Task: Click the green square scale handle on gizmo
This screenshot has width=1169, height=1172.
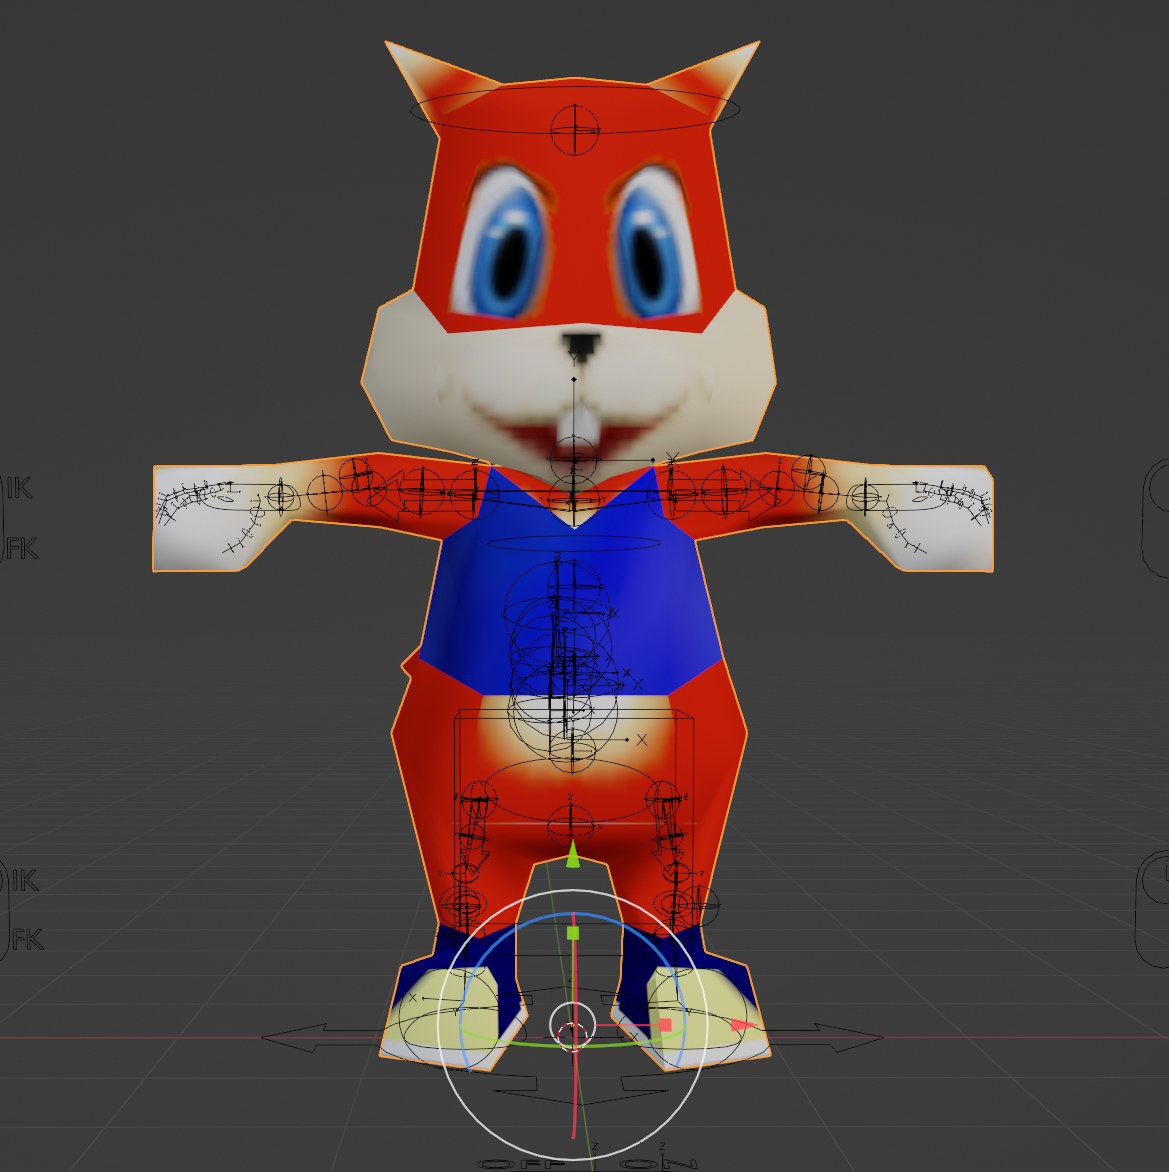Action: tap(573, 933)
